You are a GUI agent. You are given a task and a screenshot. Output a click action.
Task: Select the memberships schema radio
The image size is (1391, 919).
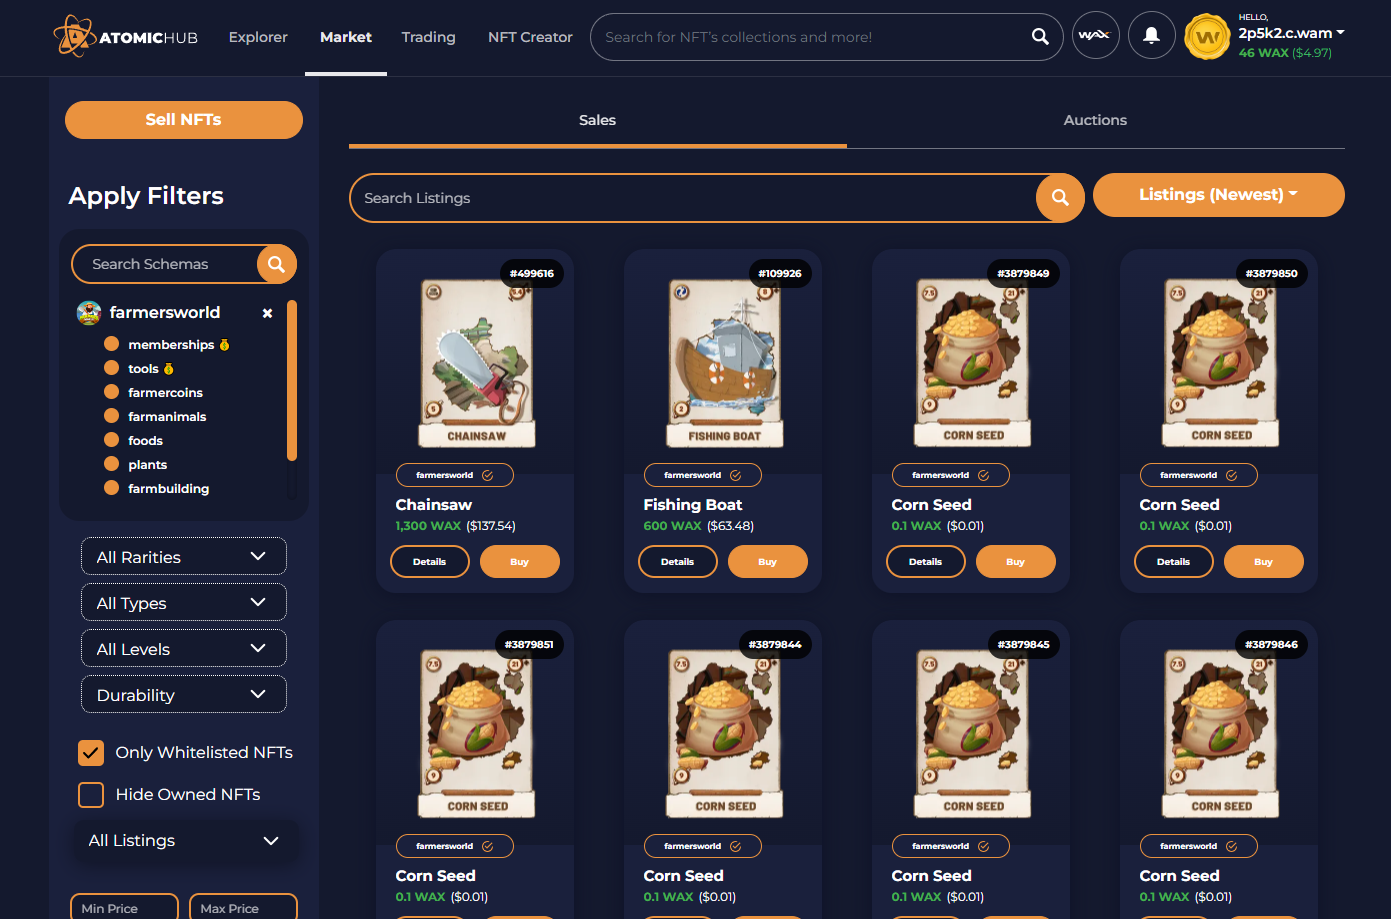click(111, 344)
